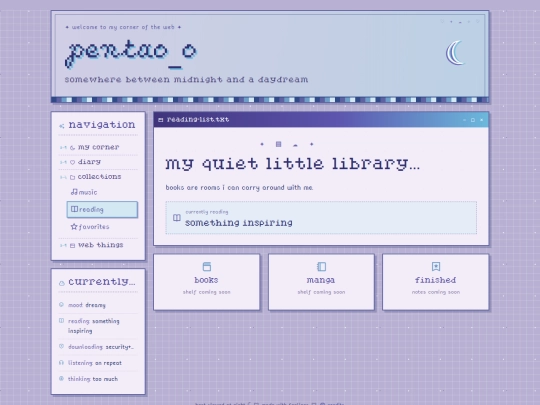The image size is (540, 405).
Task: Click the crescent moon in the header banner
Action: point(456,53)
